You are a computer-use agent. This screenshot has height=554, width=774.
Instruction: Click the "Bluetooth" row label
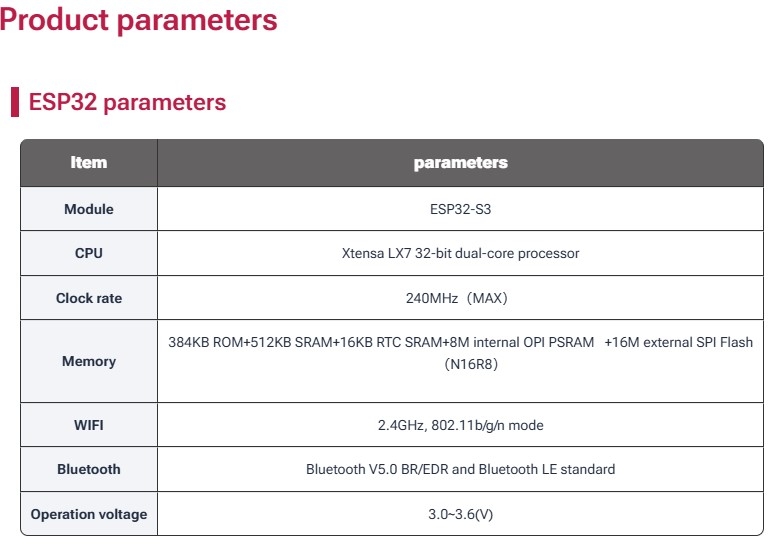coord(89,469)
